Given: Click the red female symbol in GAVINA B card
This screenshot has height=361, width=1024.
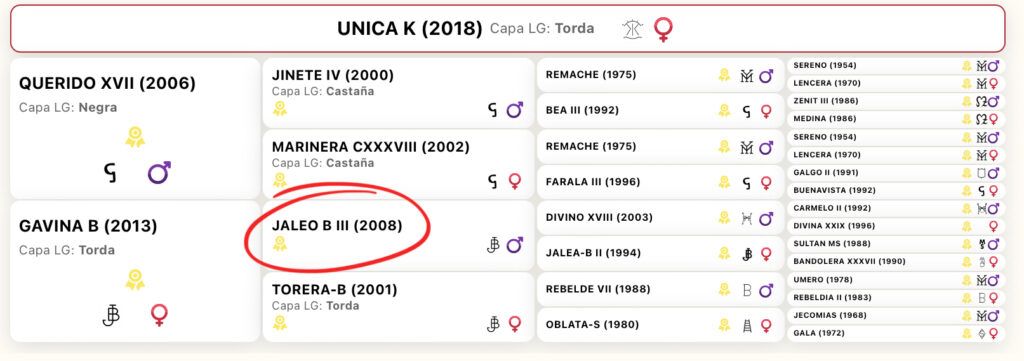Looking at the screenshot, I should tap(159, 315).
